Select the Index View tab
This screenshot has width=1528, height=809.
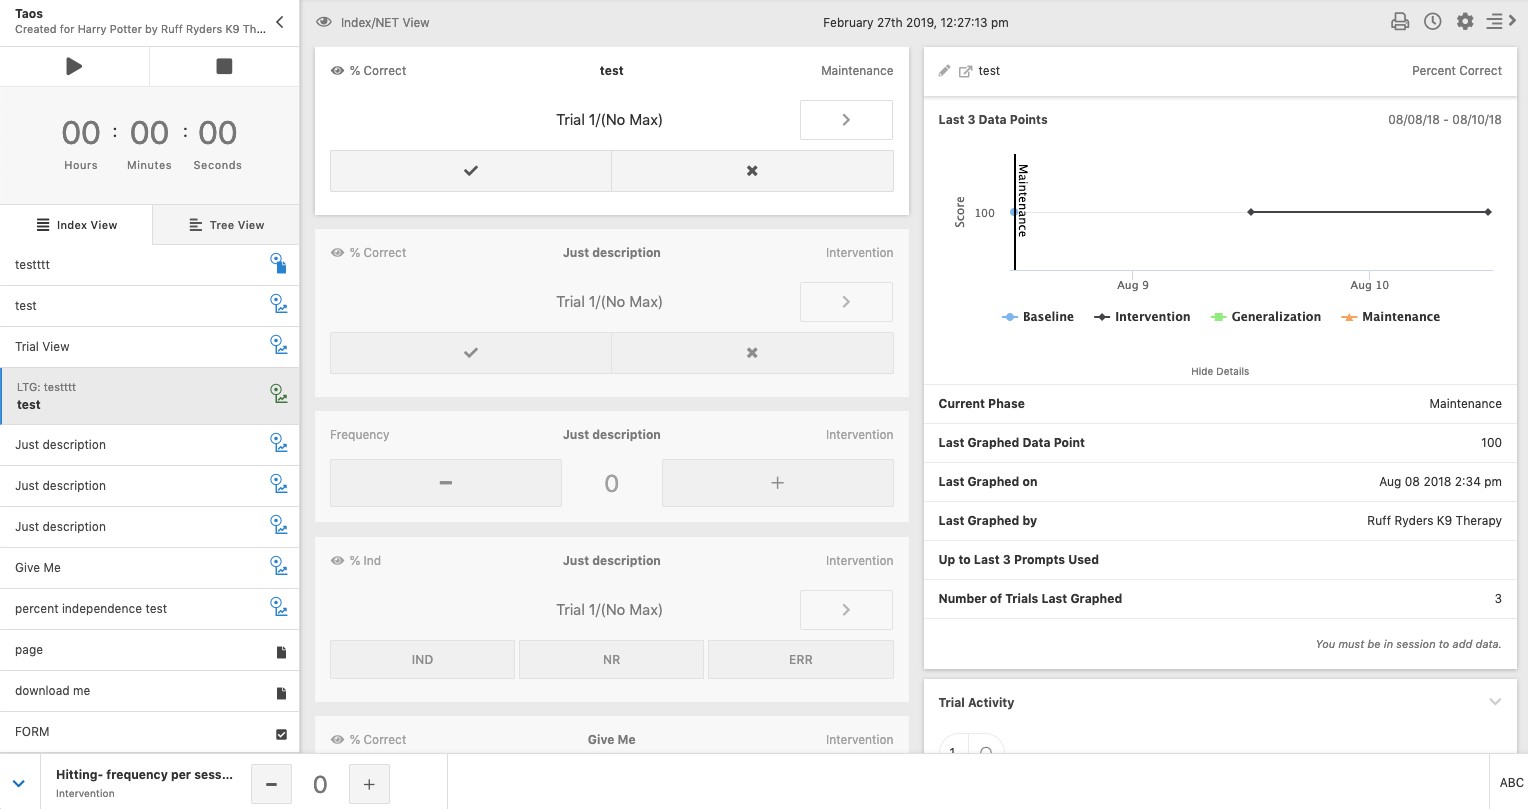[76, 224]
